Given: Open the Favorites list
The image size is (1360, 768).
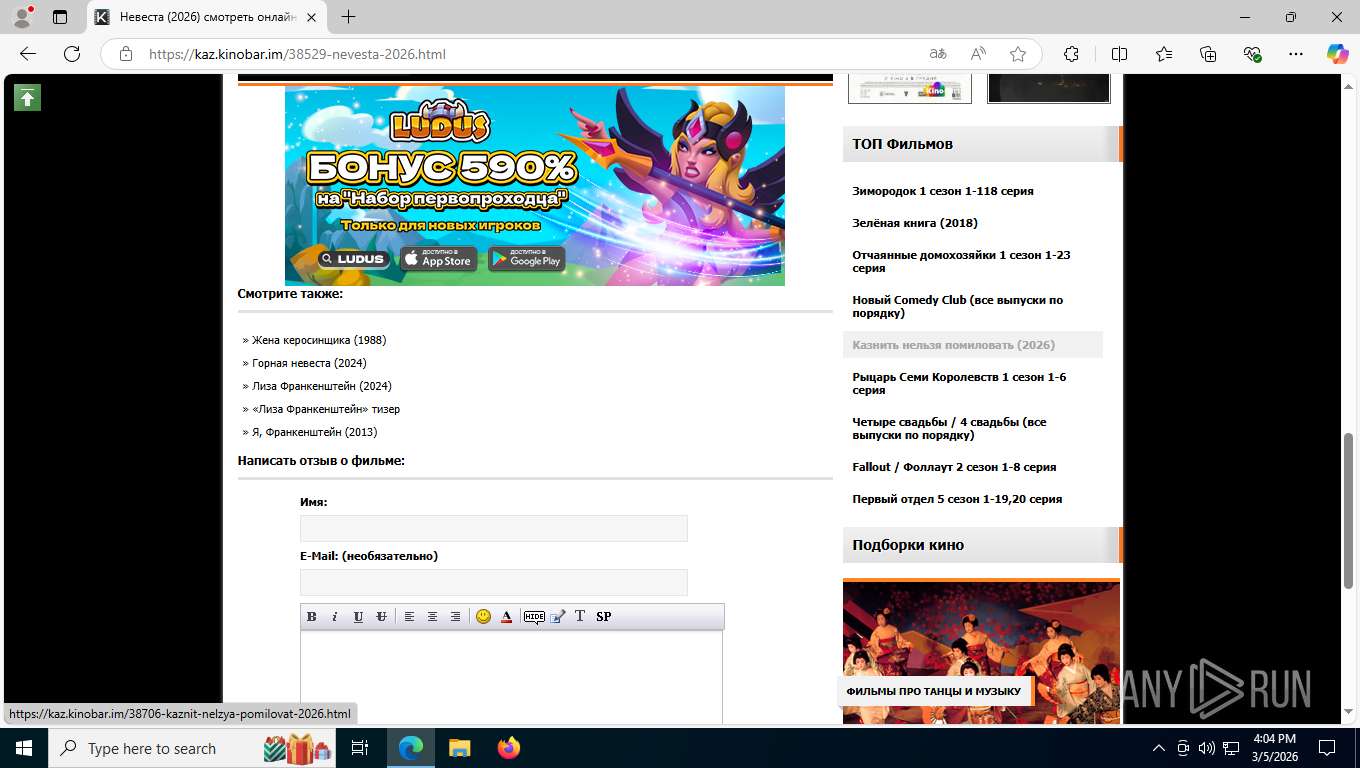Looking at the screenshot, I should point(1164,54).
